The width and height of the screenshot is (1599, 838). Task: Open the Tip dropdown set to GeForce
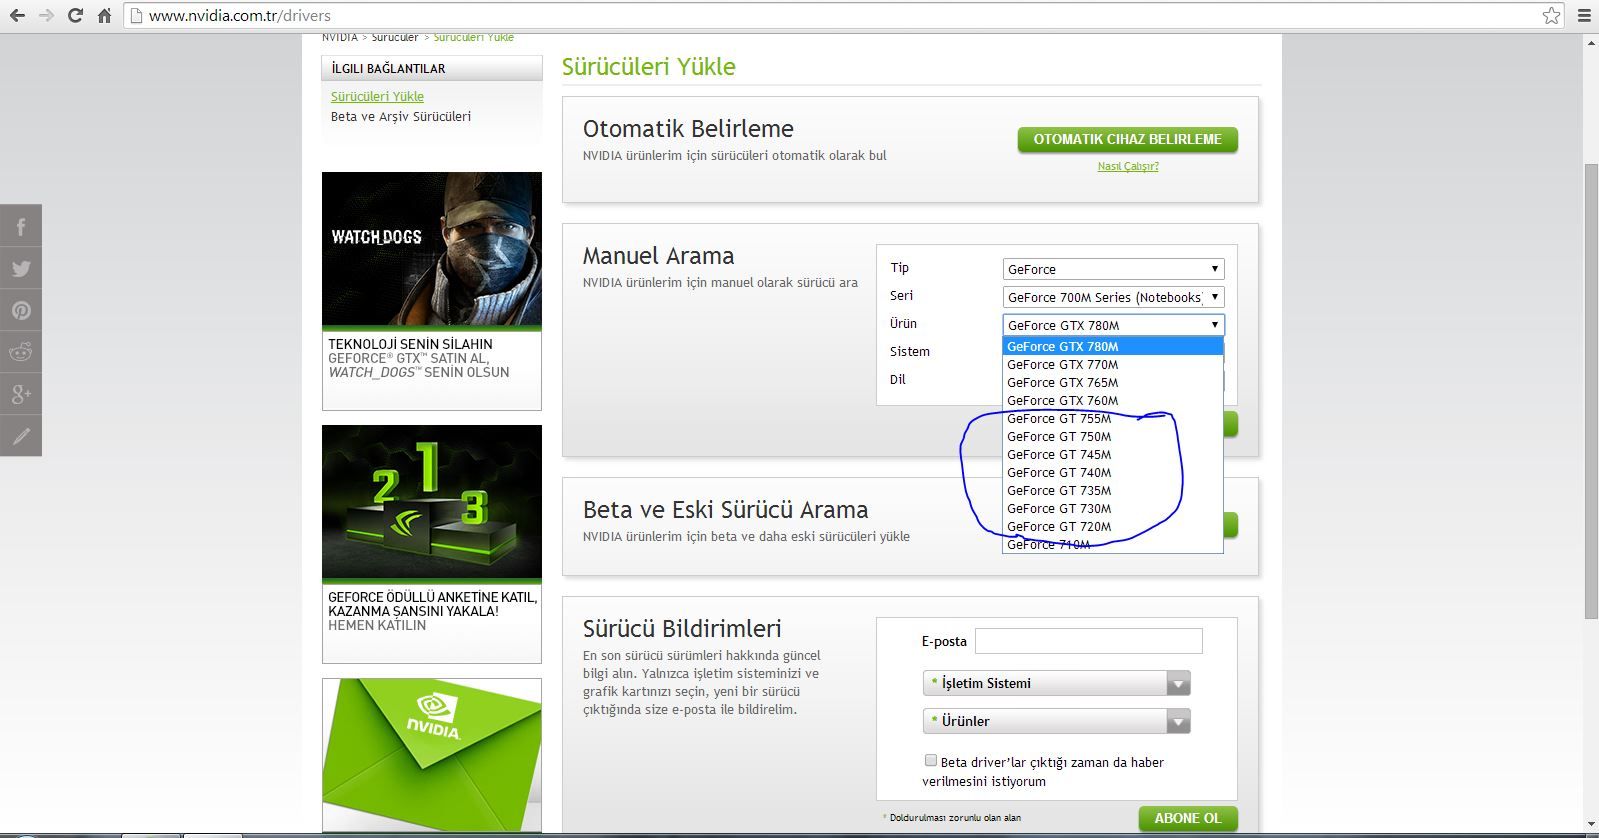[x=1114, y=269]
